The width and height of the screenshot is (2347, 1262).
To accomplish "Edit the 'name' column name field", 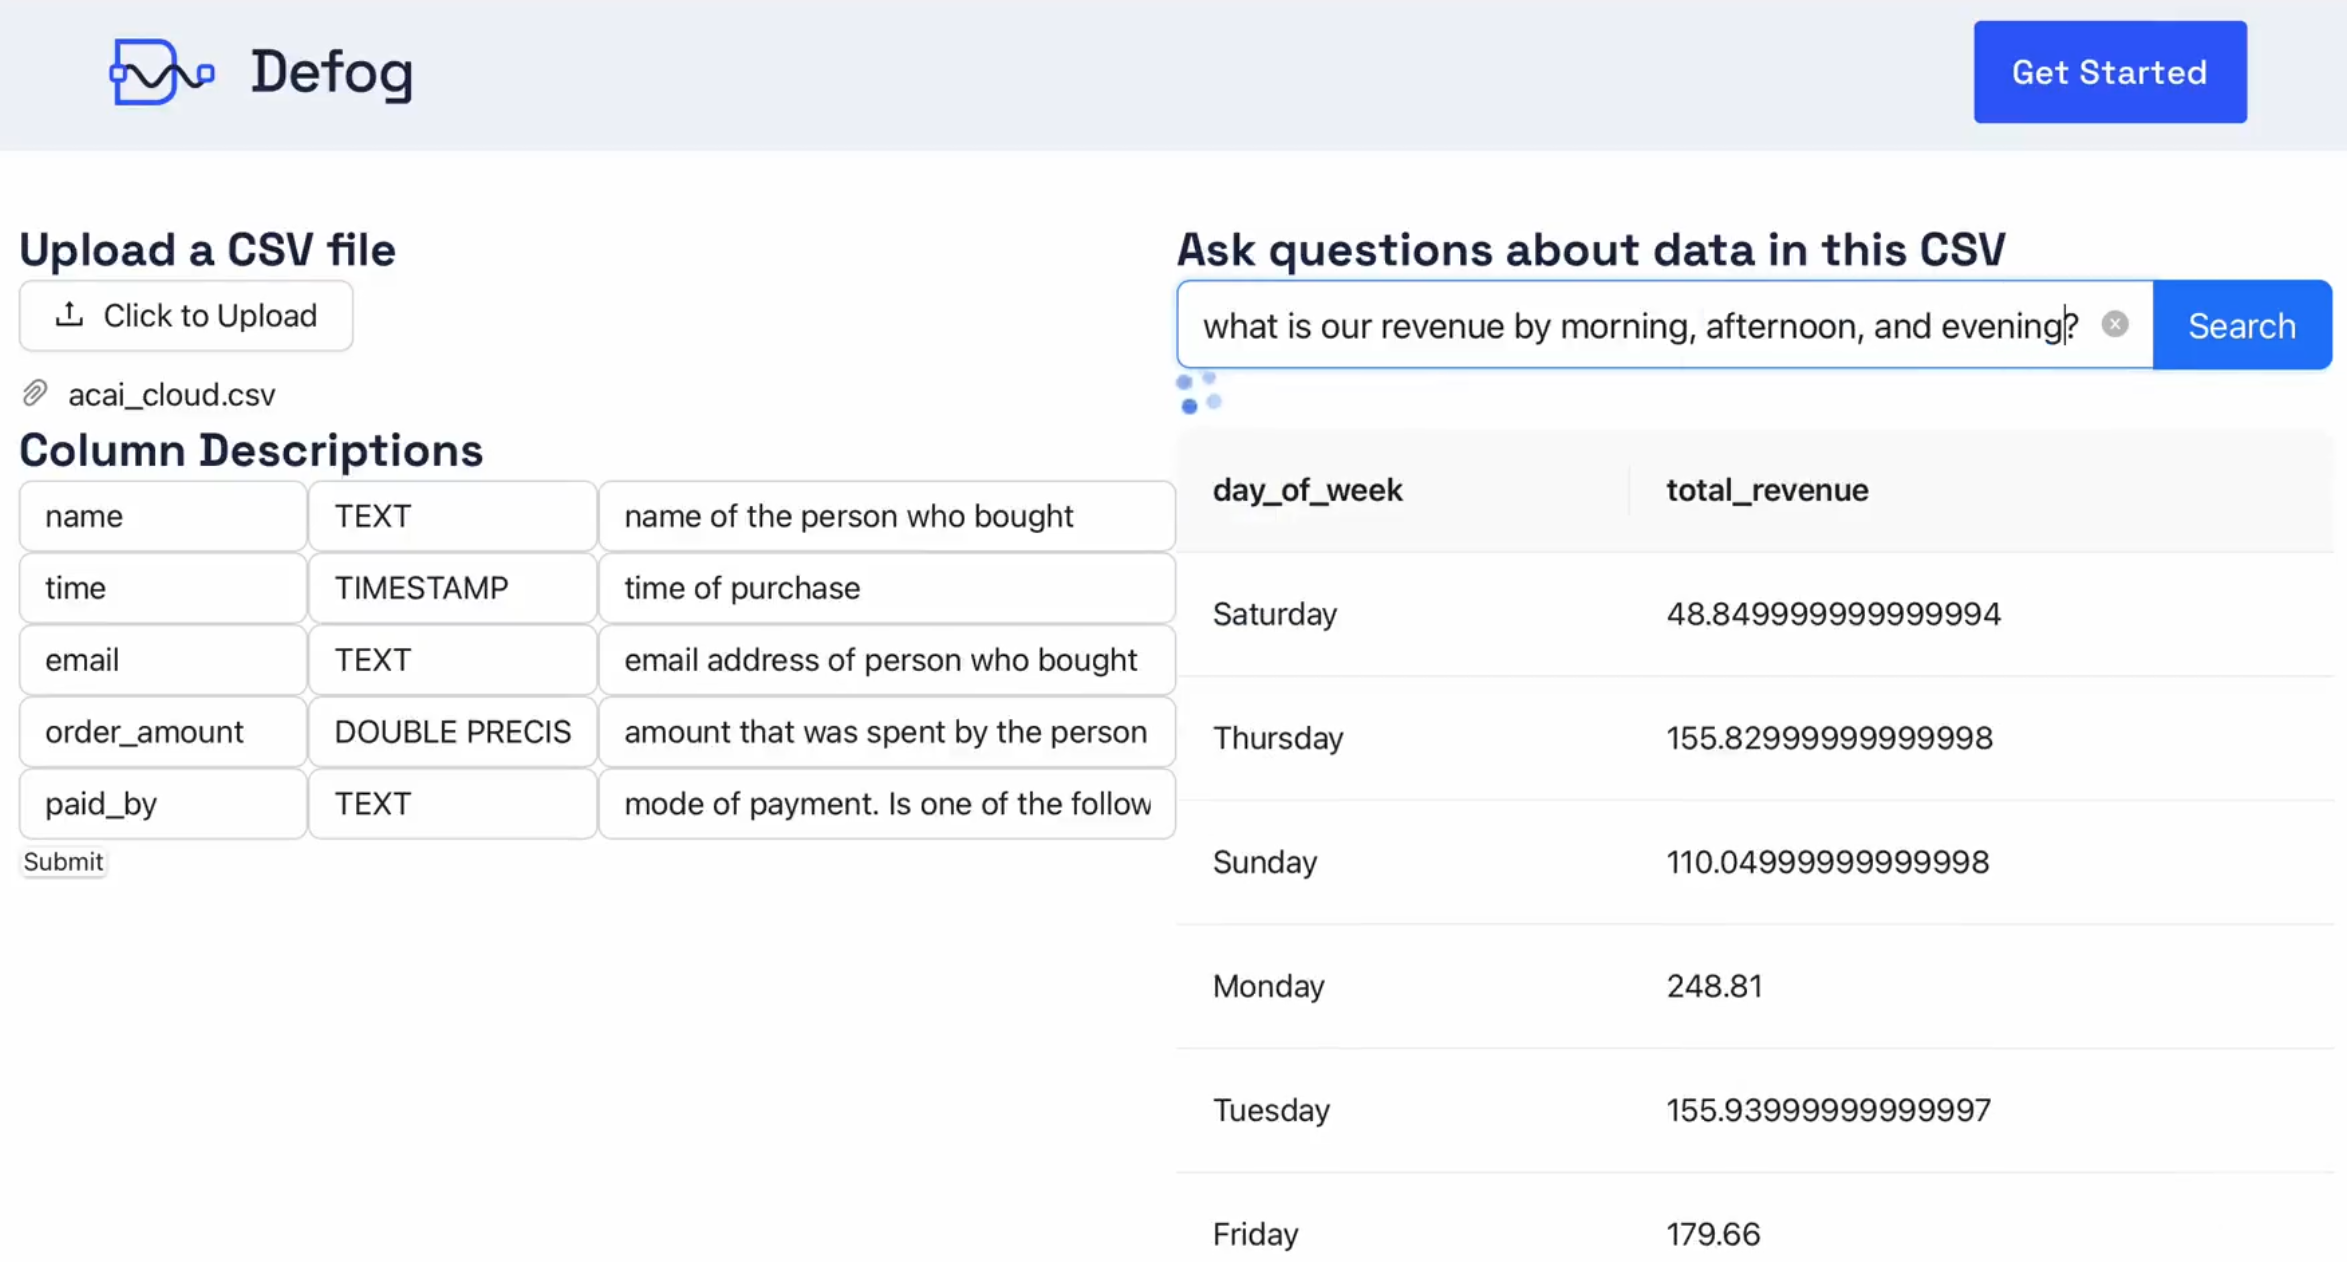I will (x=163, y=516).
